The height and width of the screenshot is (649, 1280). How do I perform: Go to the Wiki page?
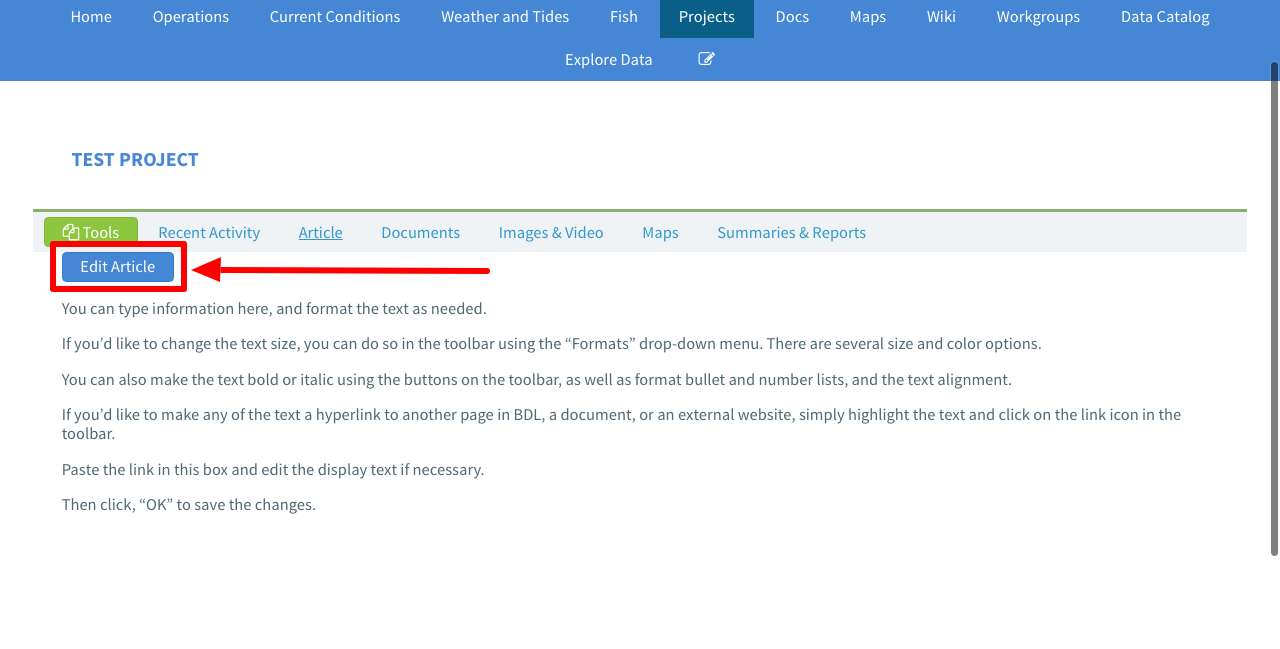[941, 17]
